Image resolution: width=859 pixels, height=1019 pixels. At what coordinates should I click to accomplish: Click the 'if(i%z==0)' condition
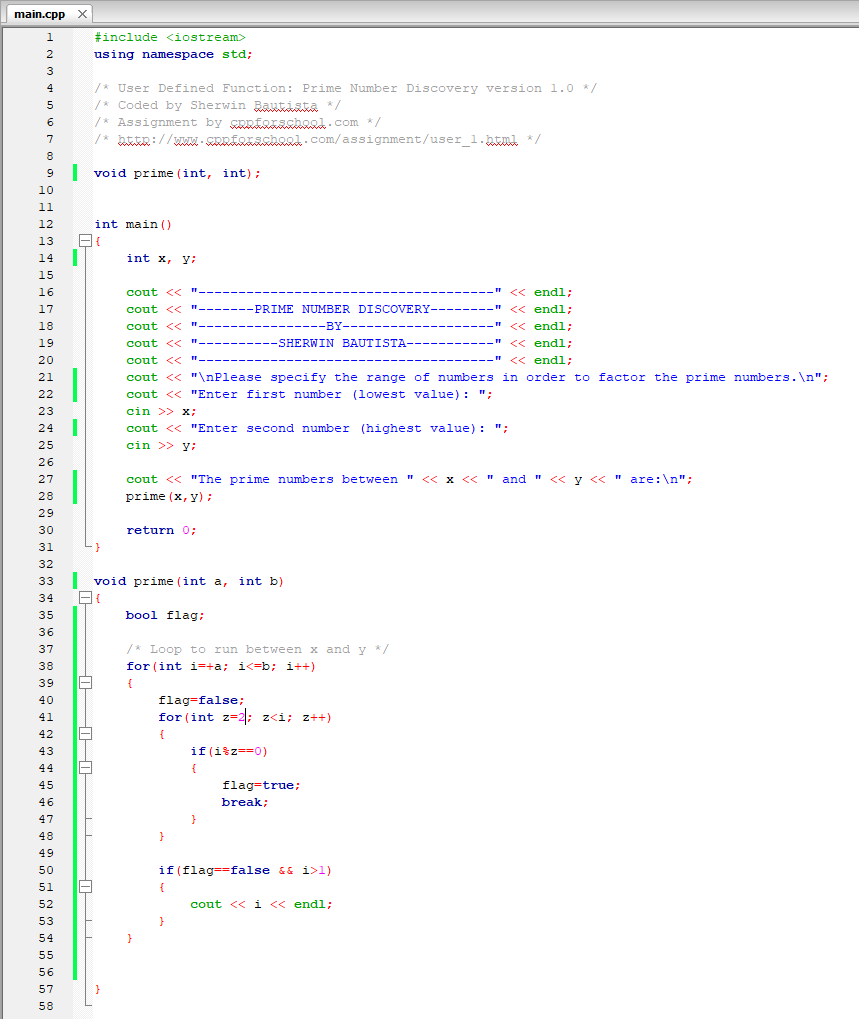point(229,751)
